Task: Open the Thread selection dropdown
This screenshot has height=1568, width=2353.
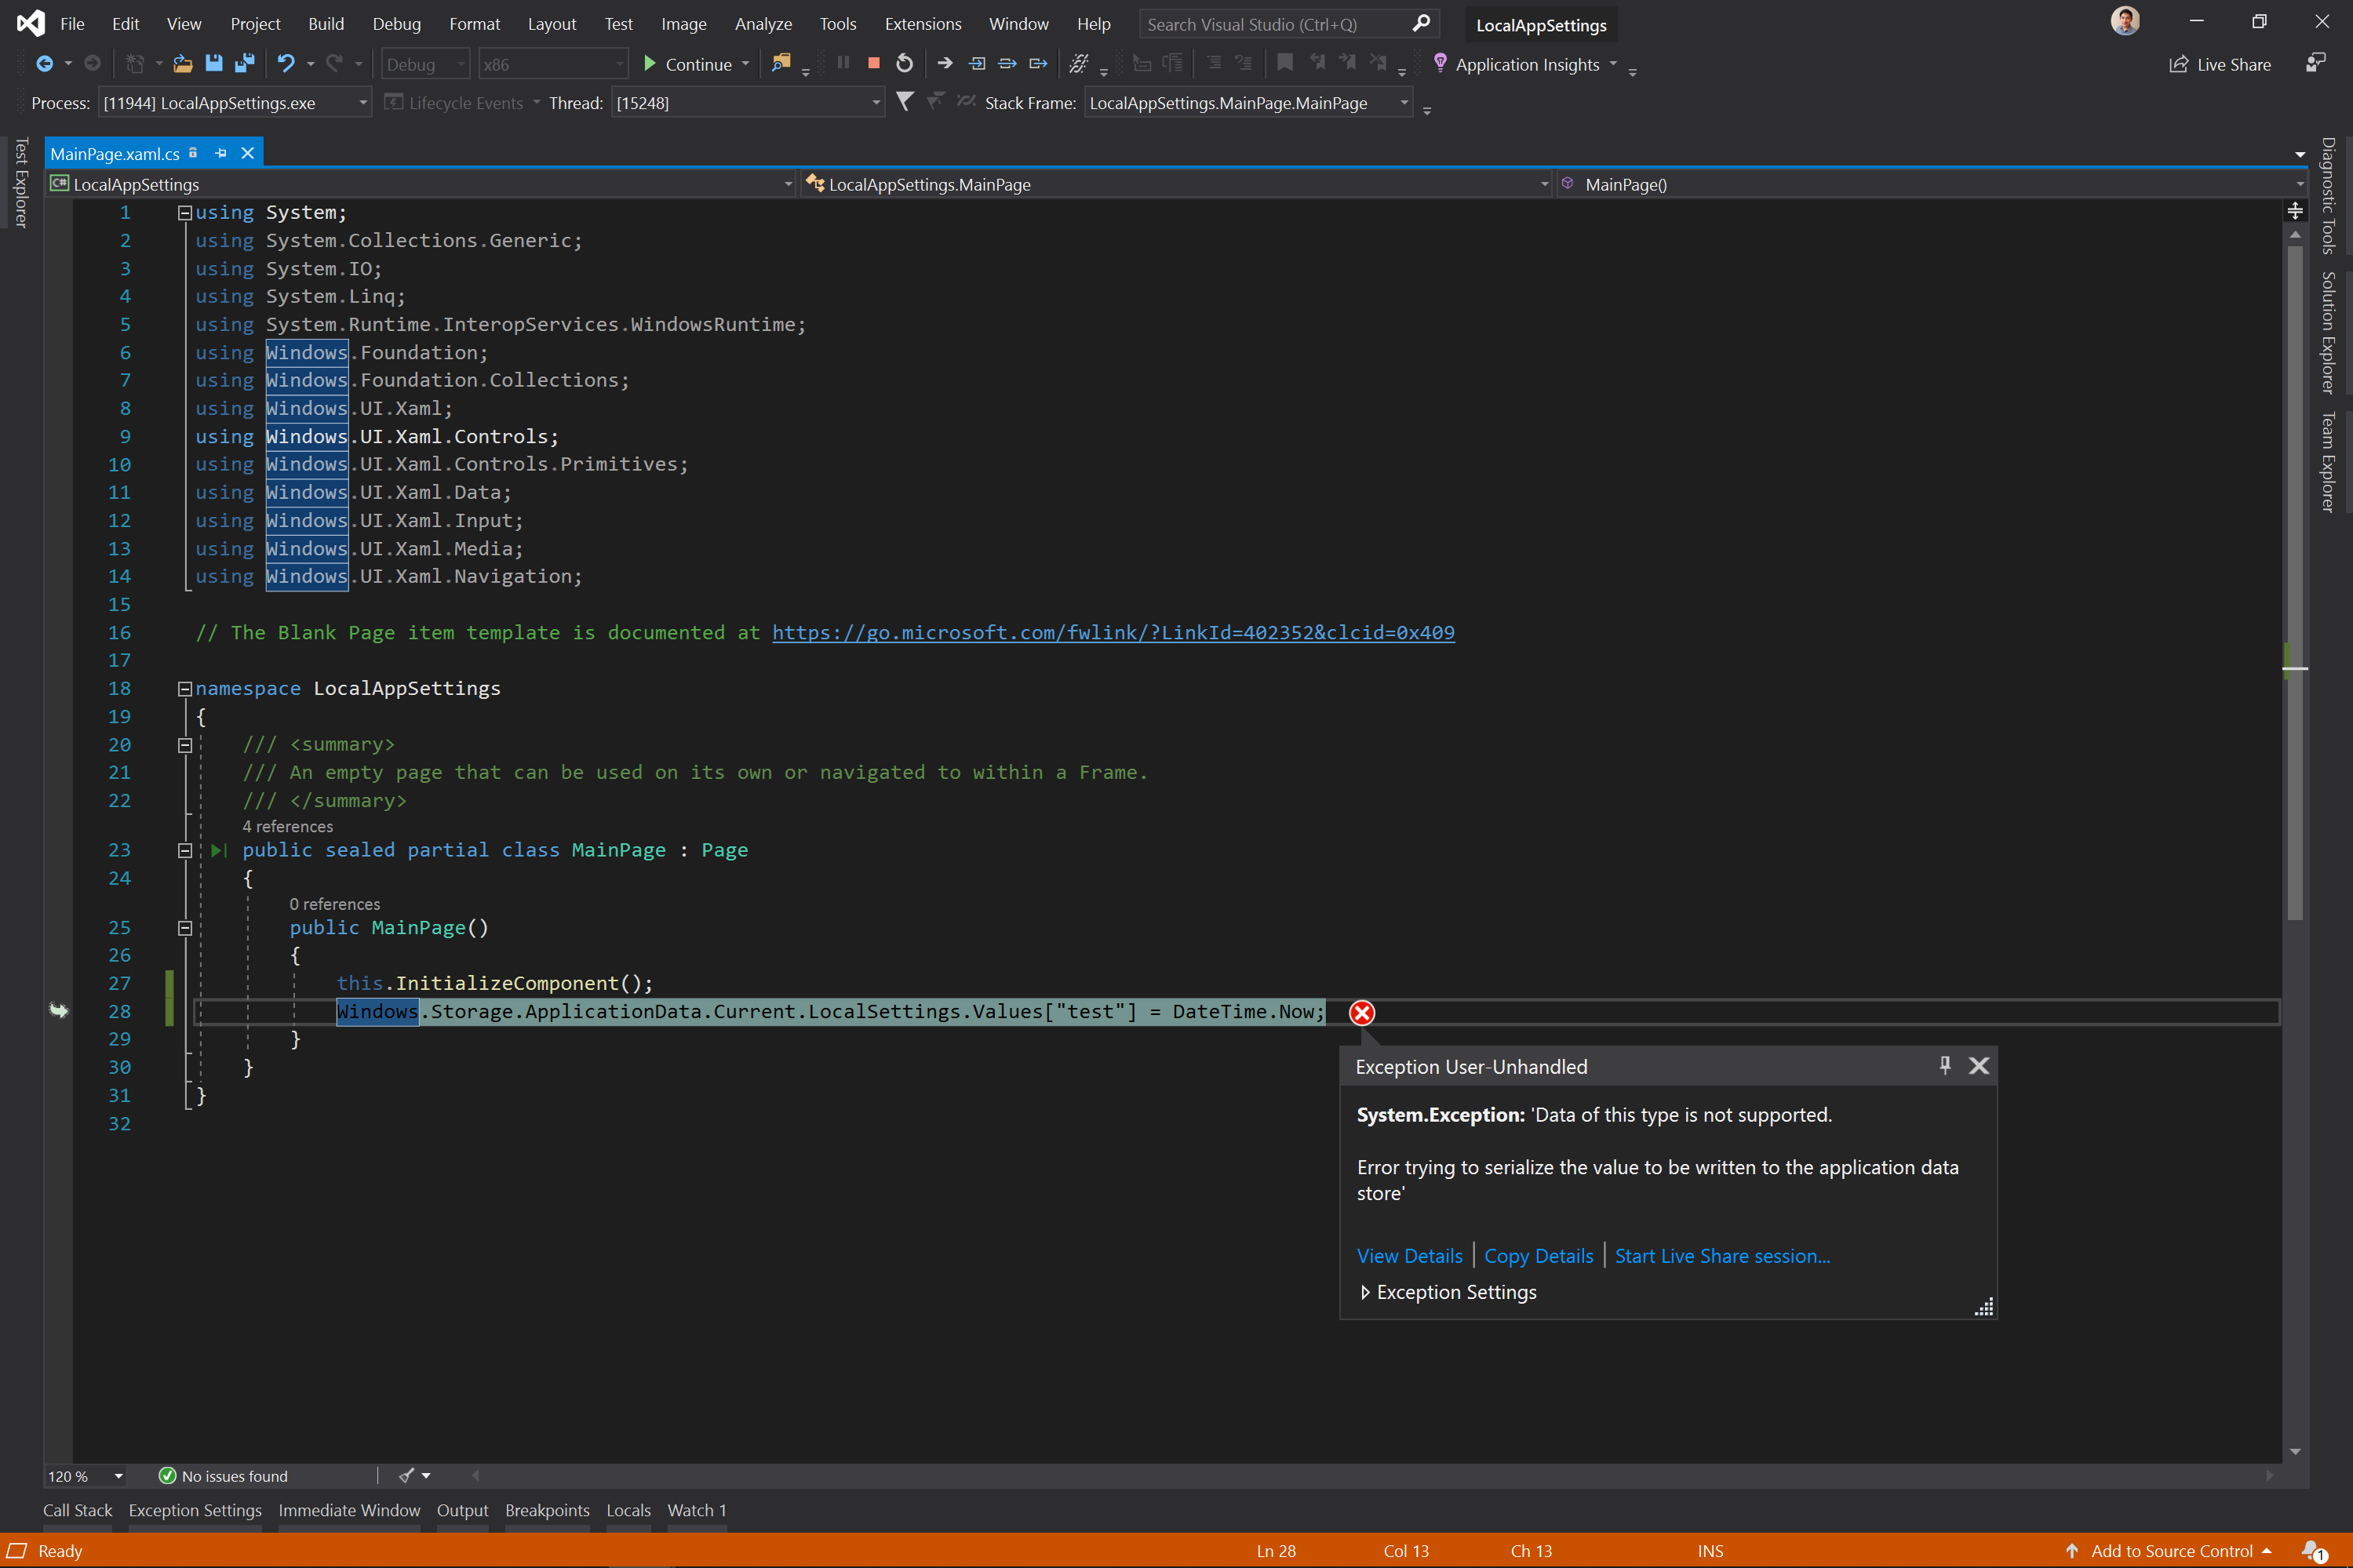Action: click(874, 102)
